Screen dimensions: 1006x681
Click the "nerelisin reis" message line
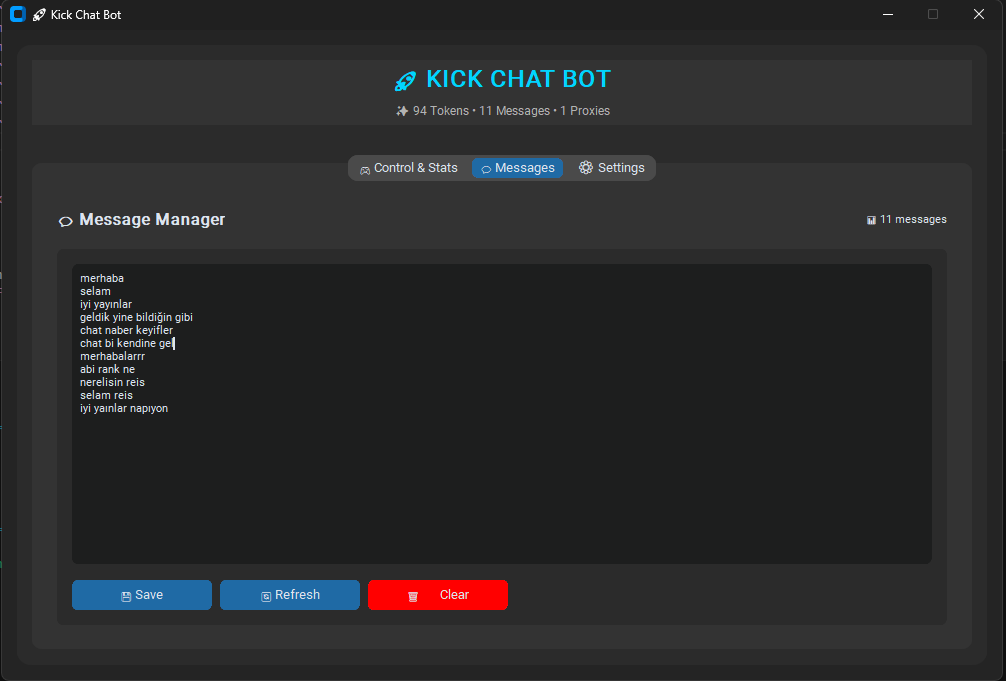112,382
